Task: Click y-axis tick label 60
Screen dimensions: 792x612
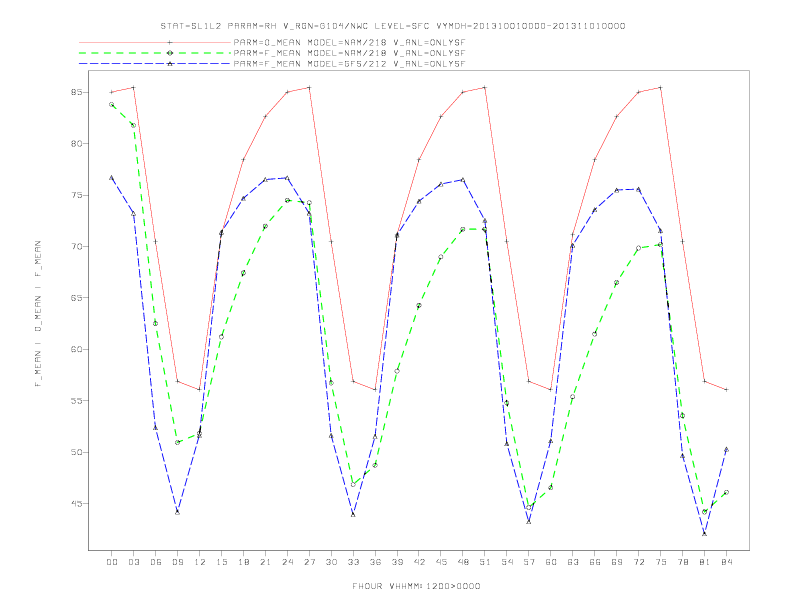Action: [76, 349]
